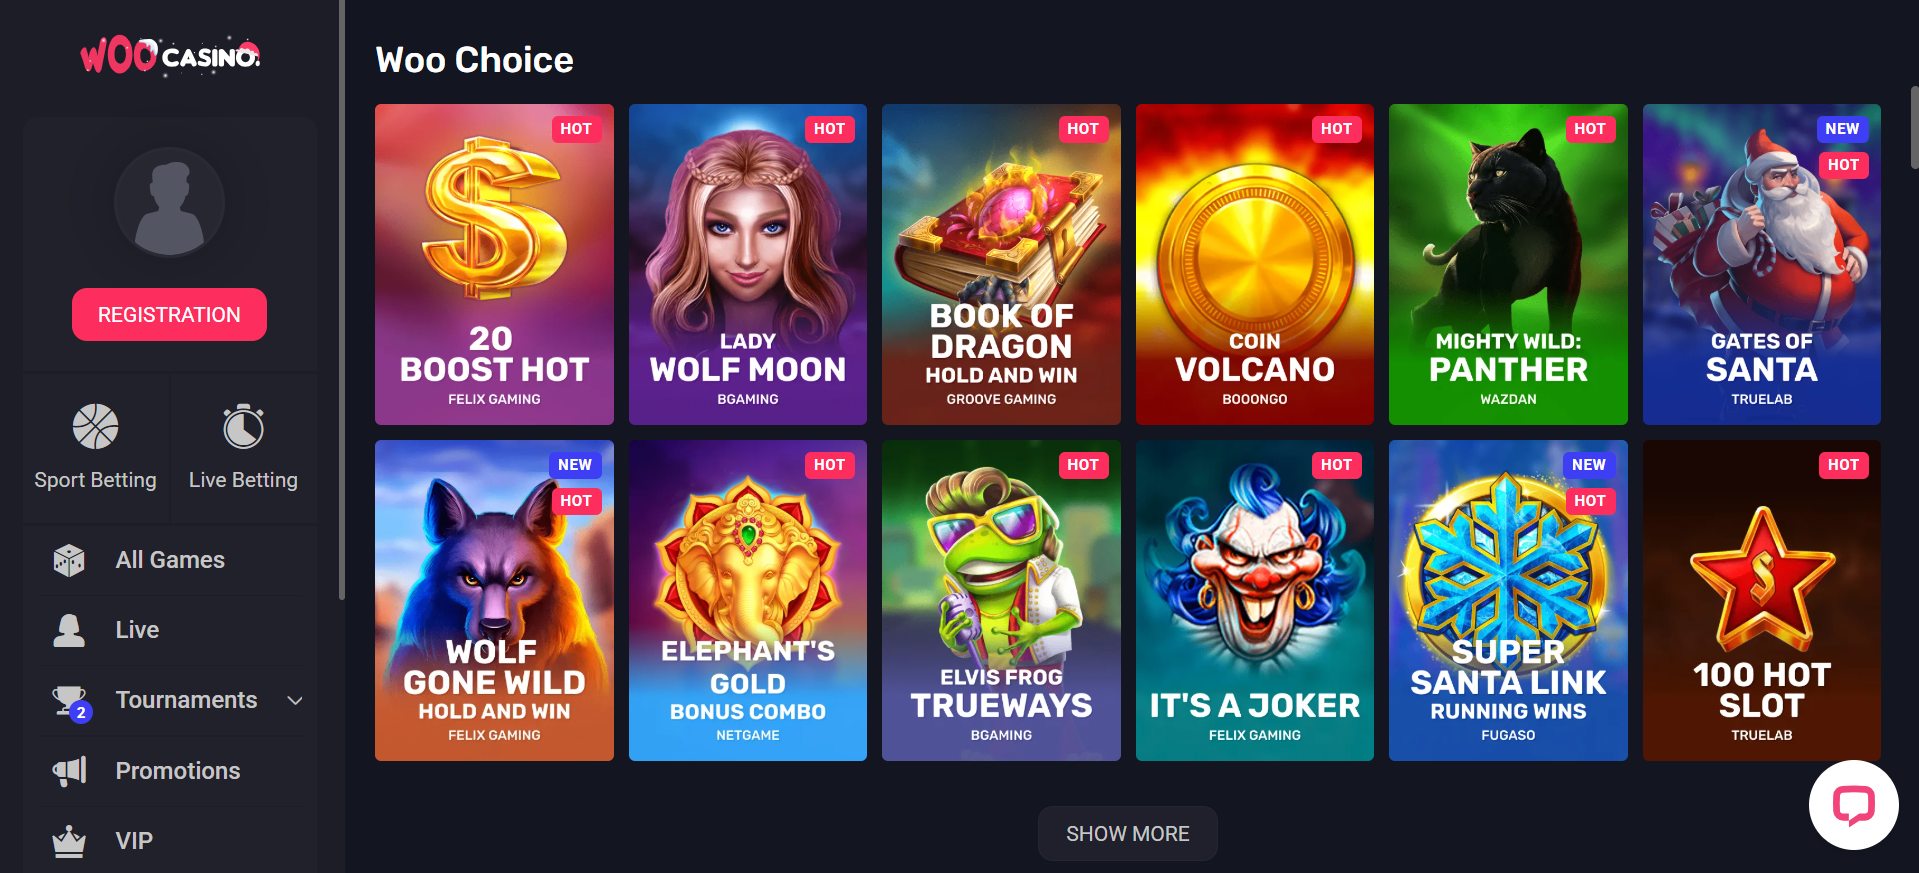Click the Registration button
Screen dimensions: 1919x873
169,315
